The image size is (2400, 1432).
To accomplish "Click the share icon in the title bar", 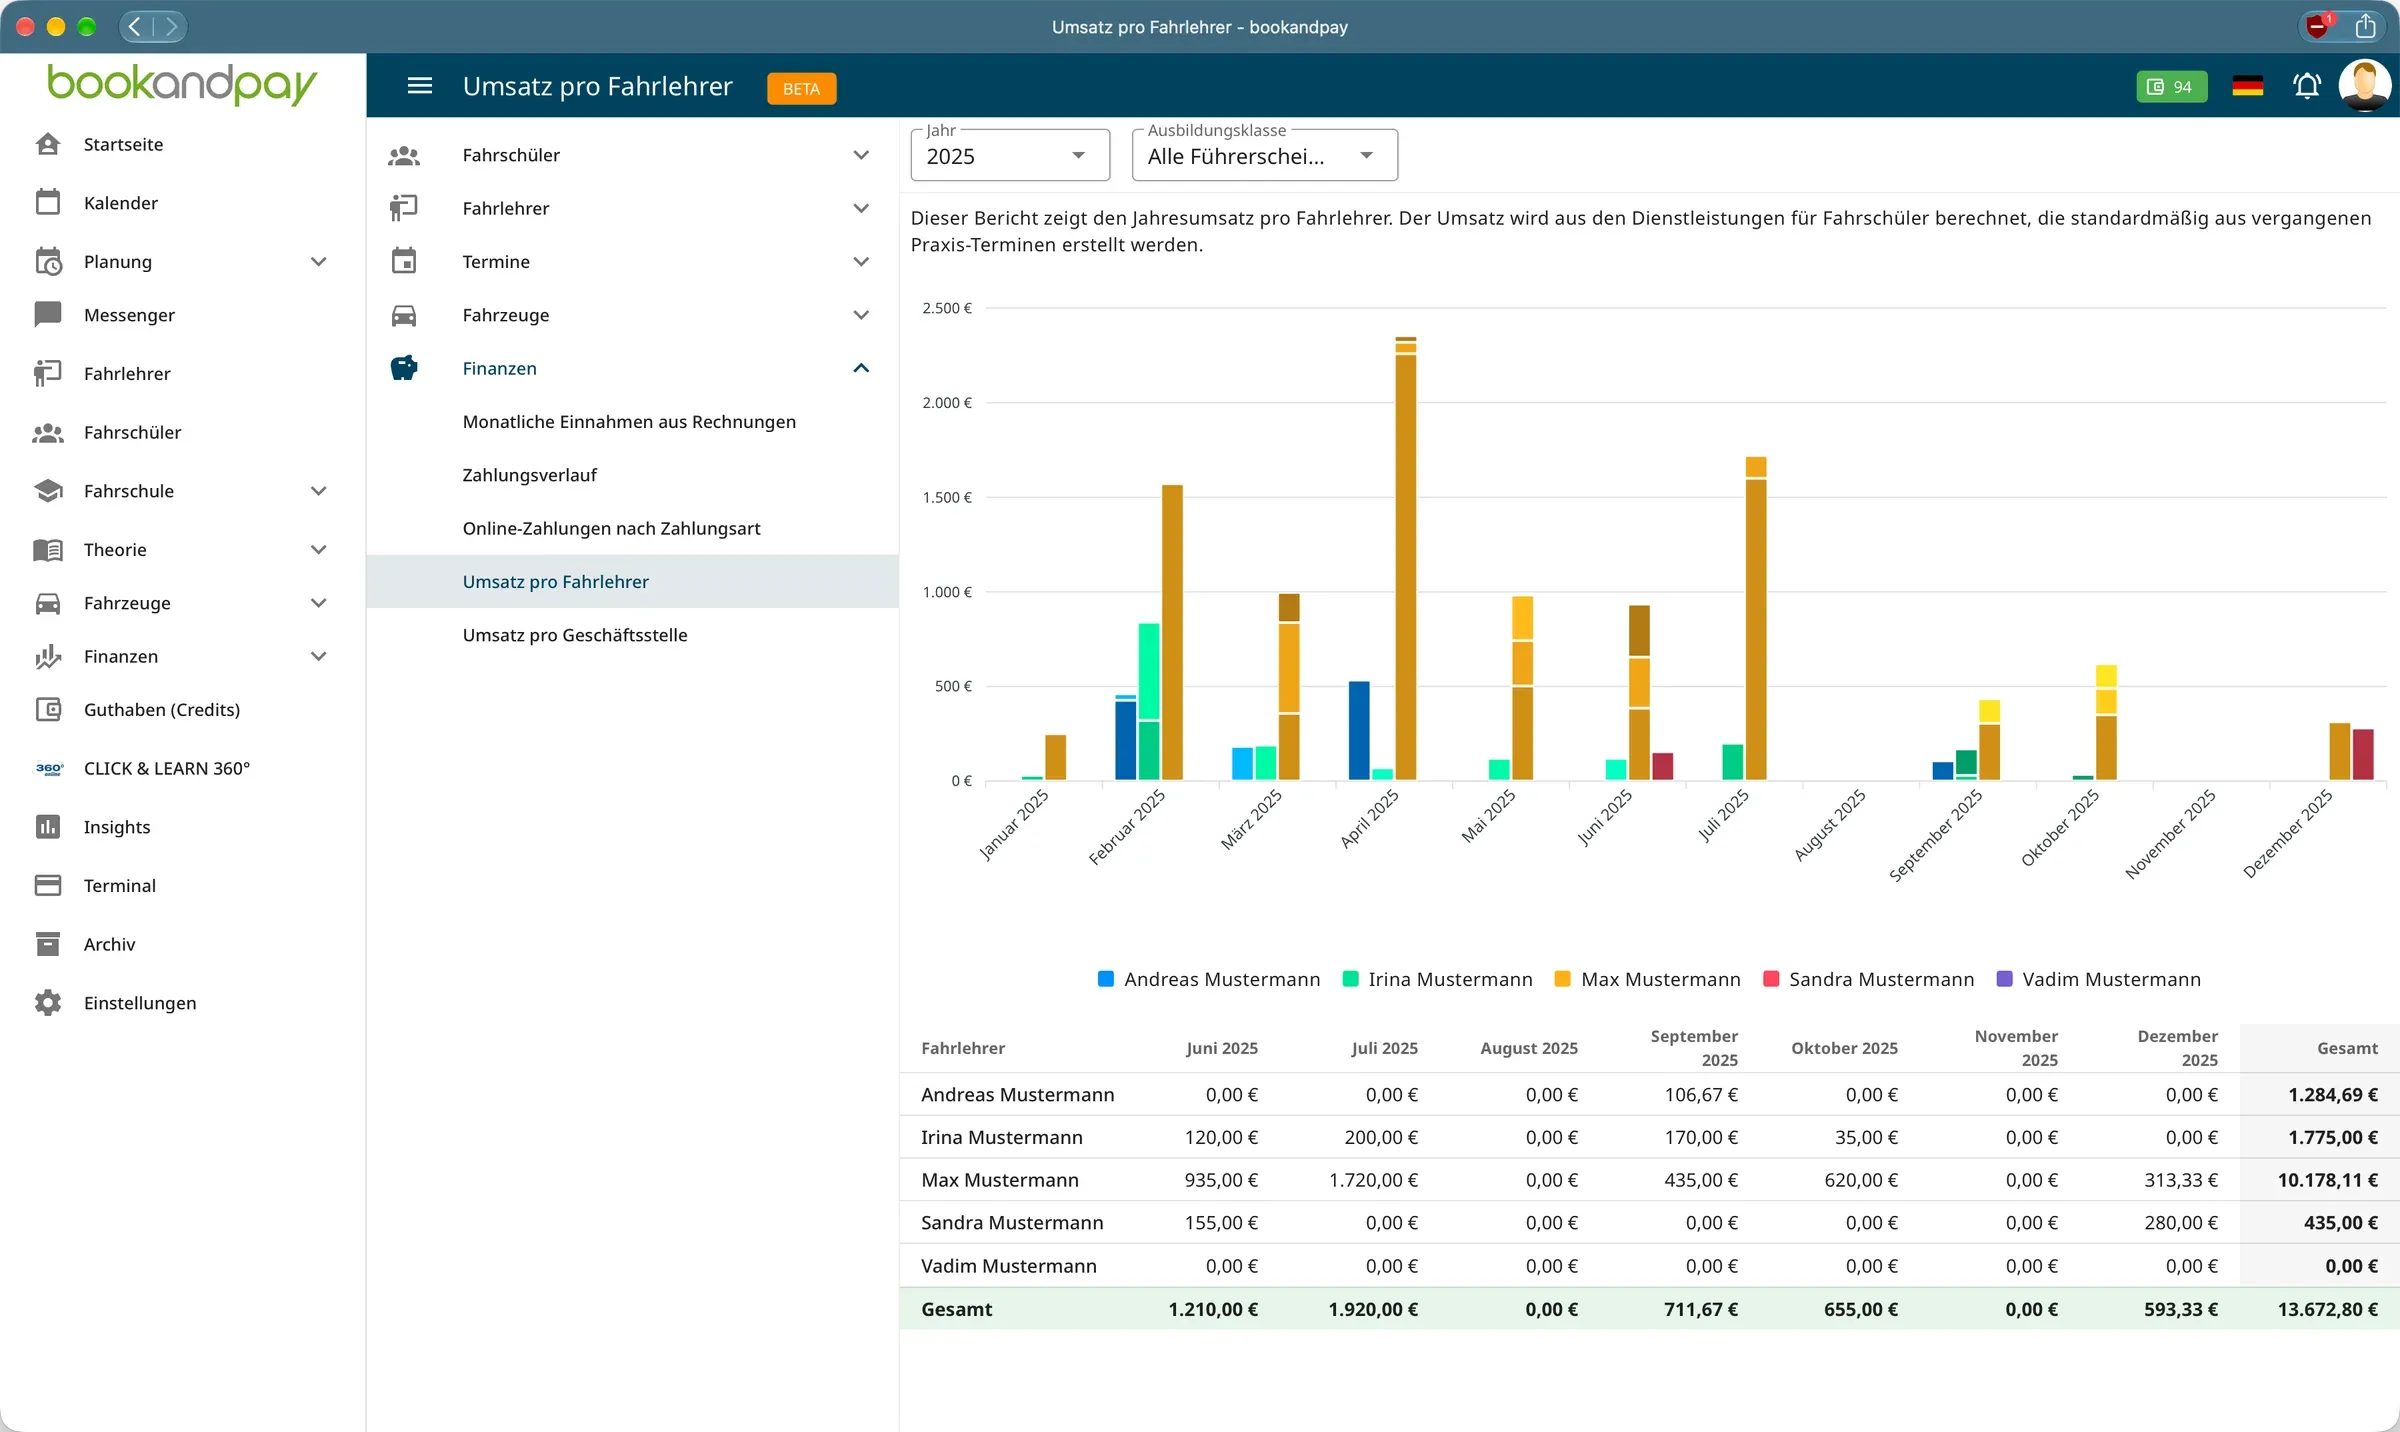I will (2365, 26).
